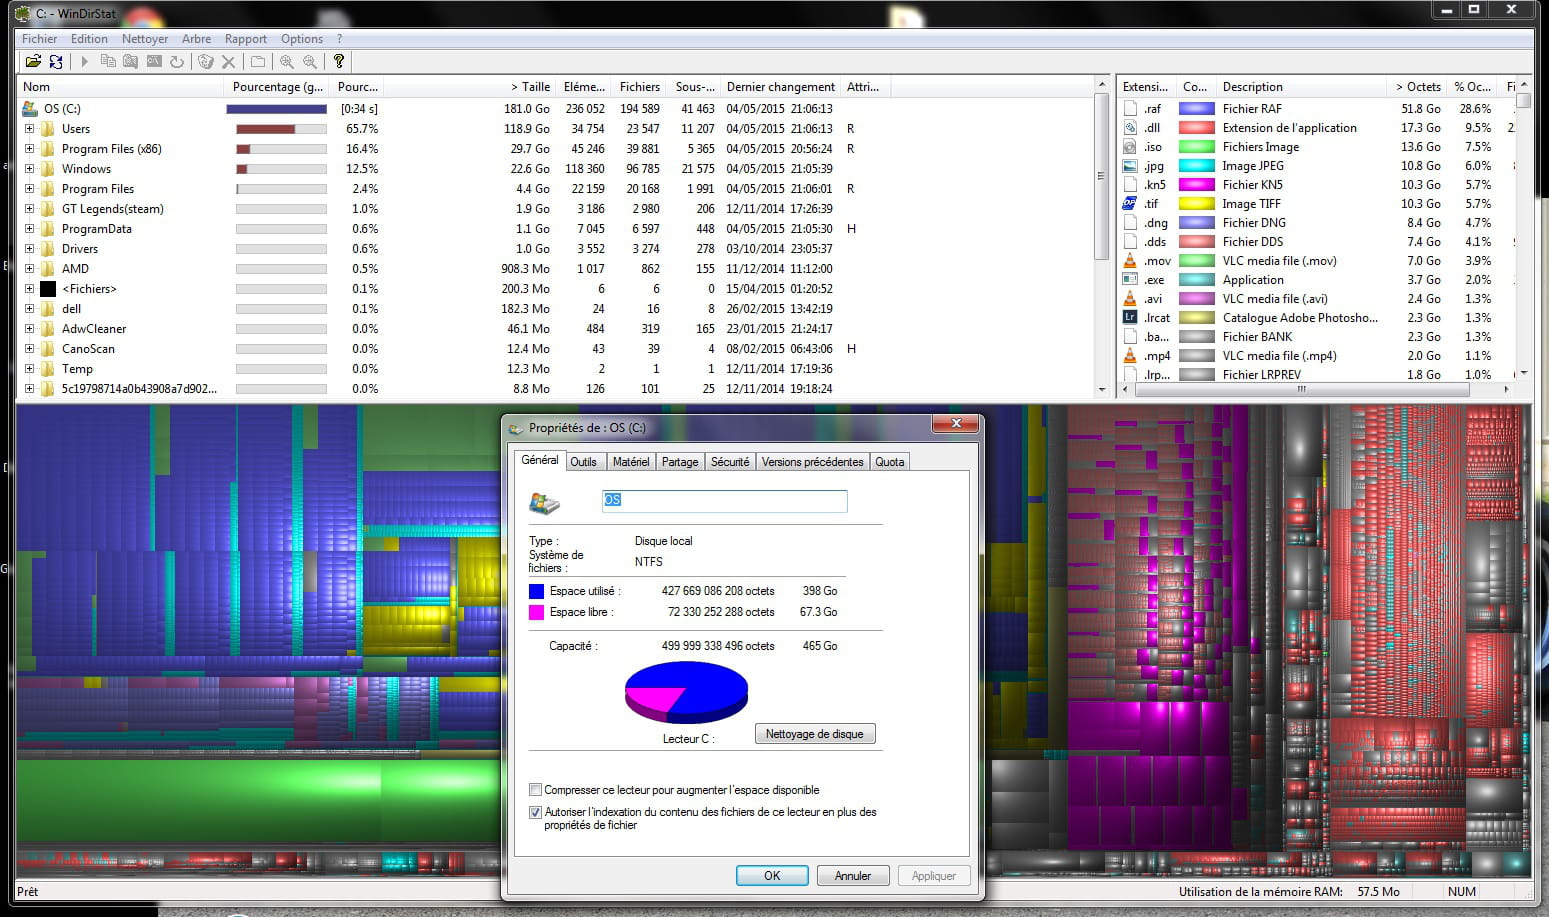1549x917 pixels.
Task: Sort by the Taille column header
Action: pos(469,87)
